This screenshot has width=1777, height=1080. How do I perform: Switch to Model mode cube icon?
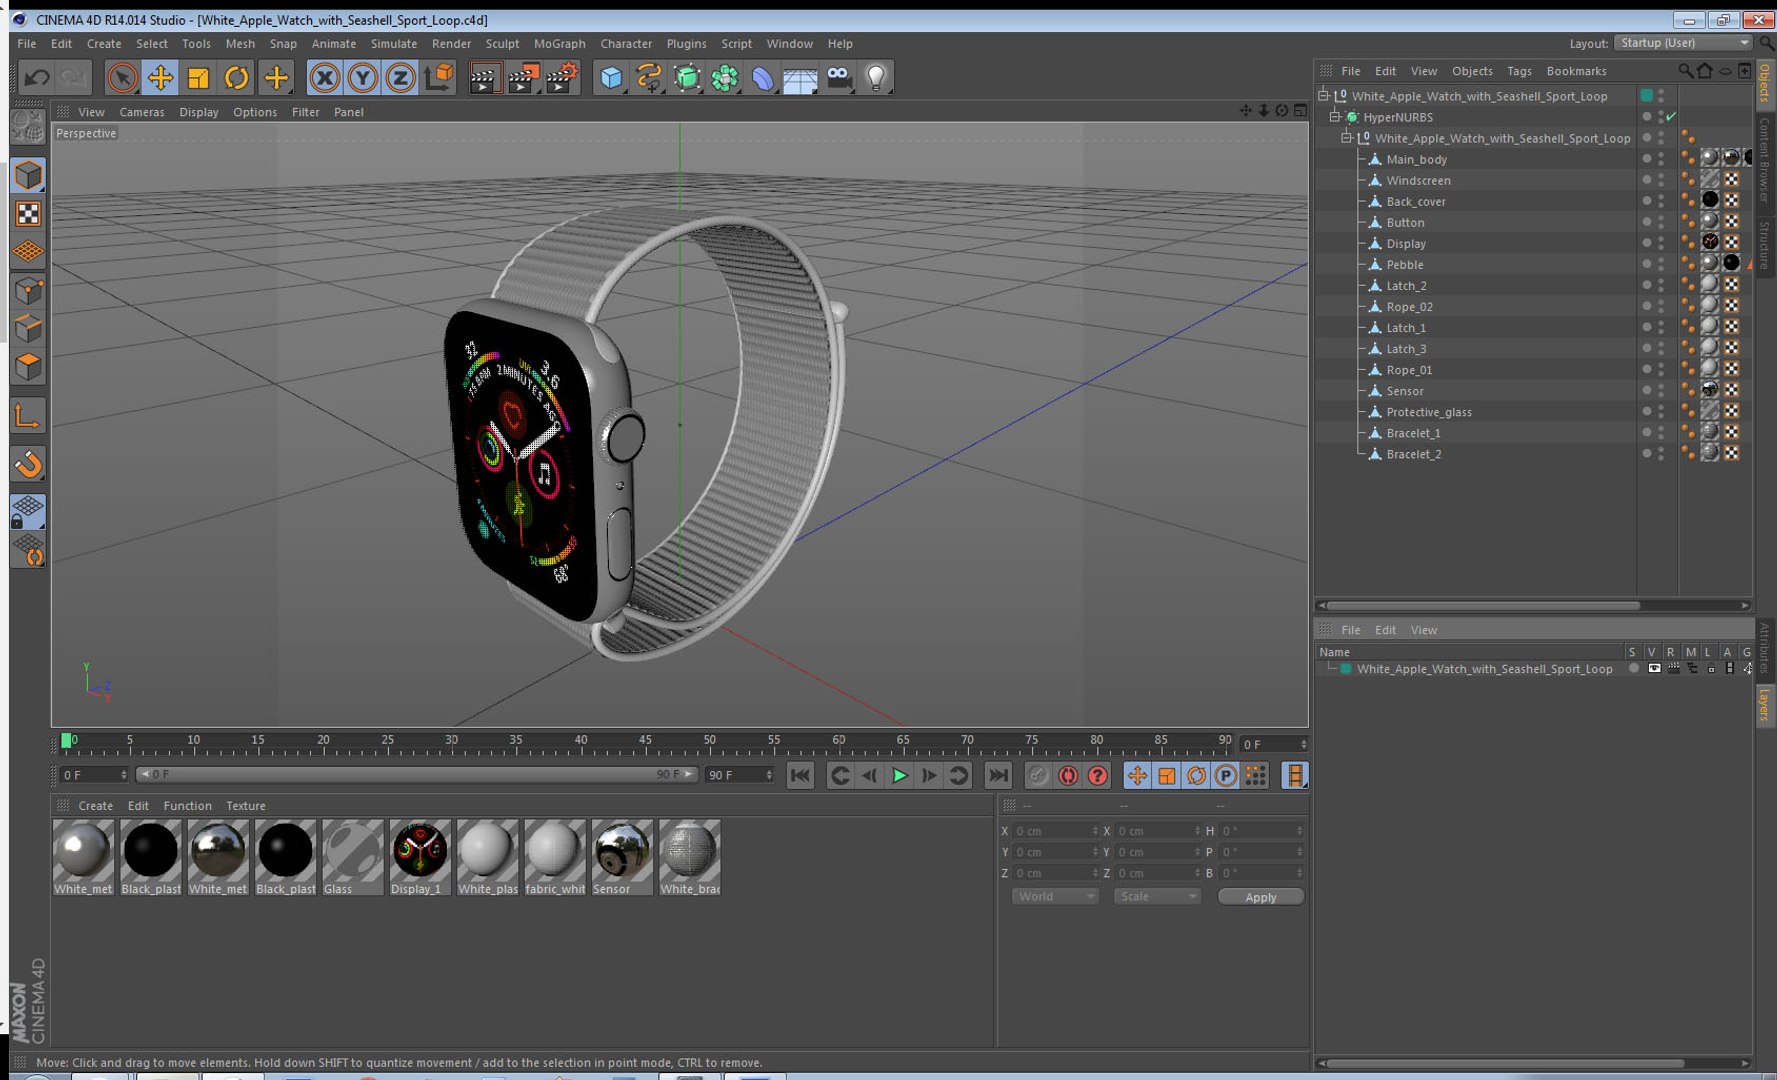28,175
